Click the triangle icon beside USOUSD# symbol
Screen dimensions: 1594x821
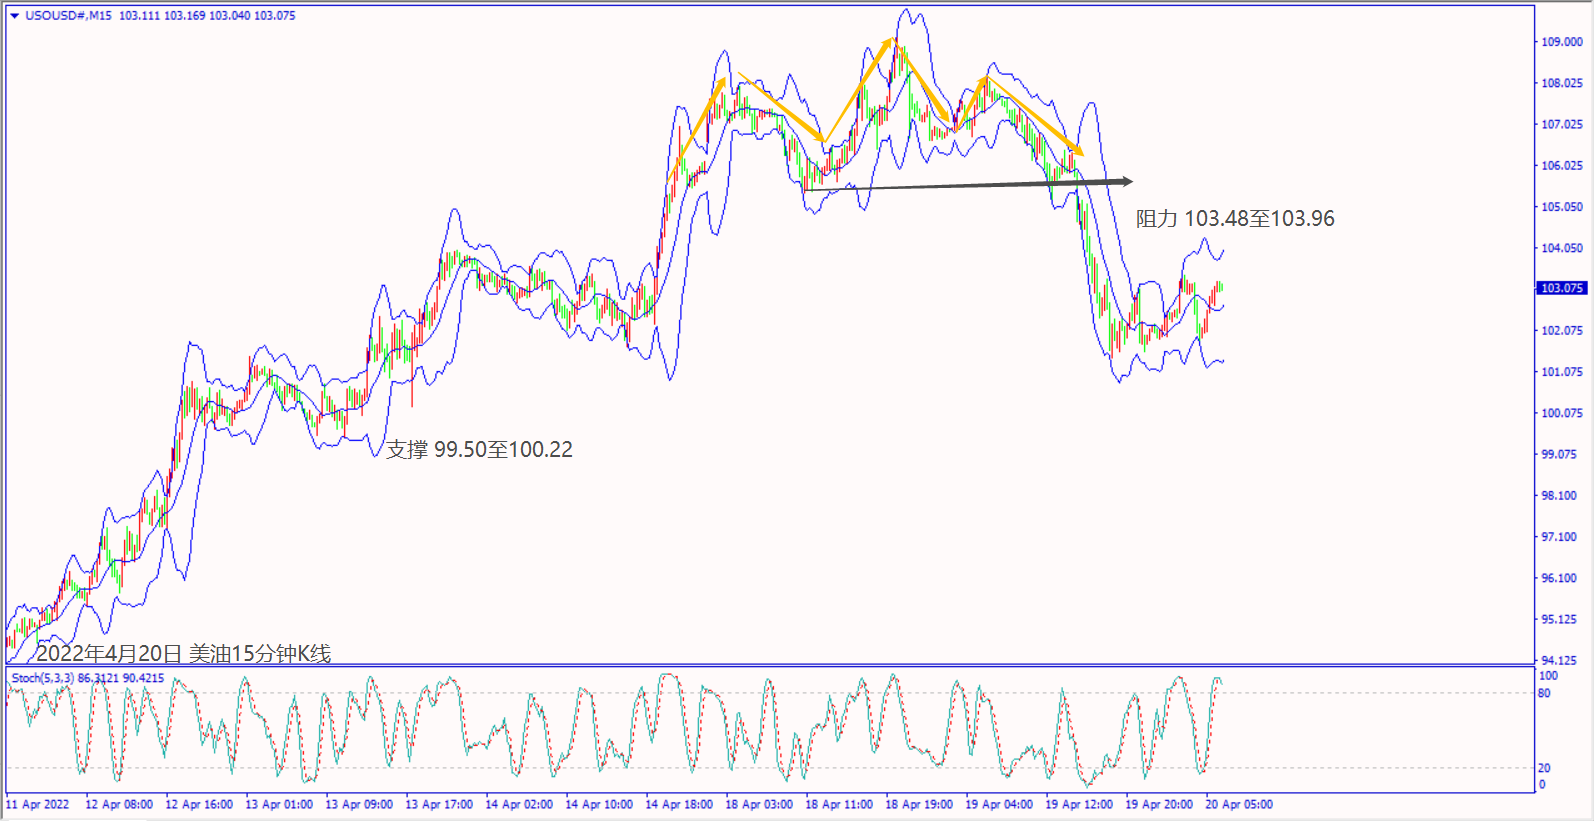tap(14, 16)
